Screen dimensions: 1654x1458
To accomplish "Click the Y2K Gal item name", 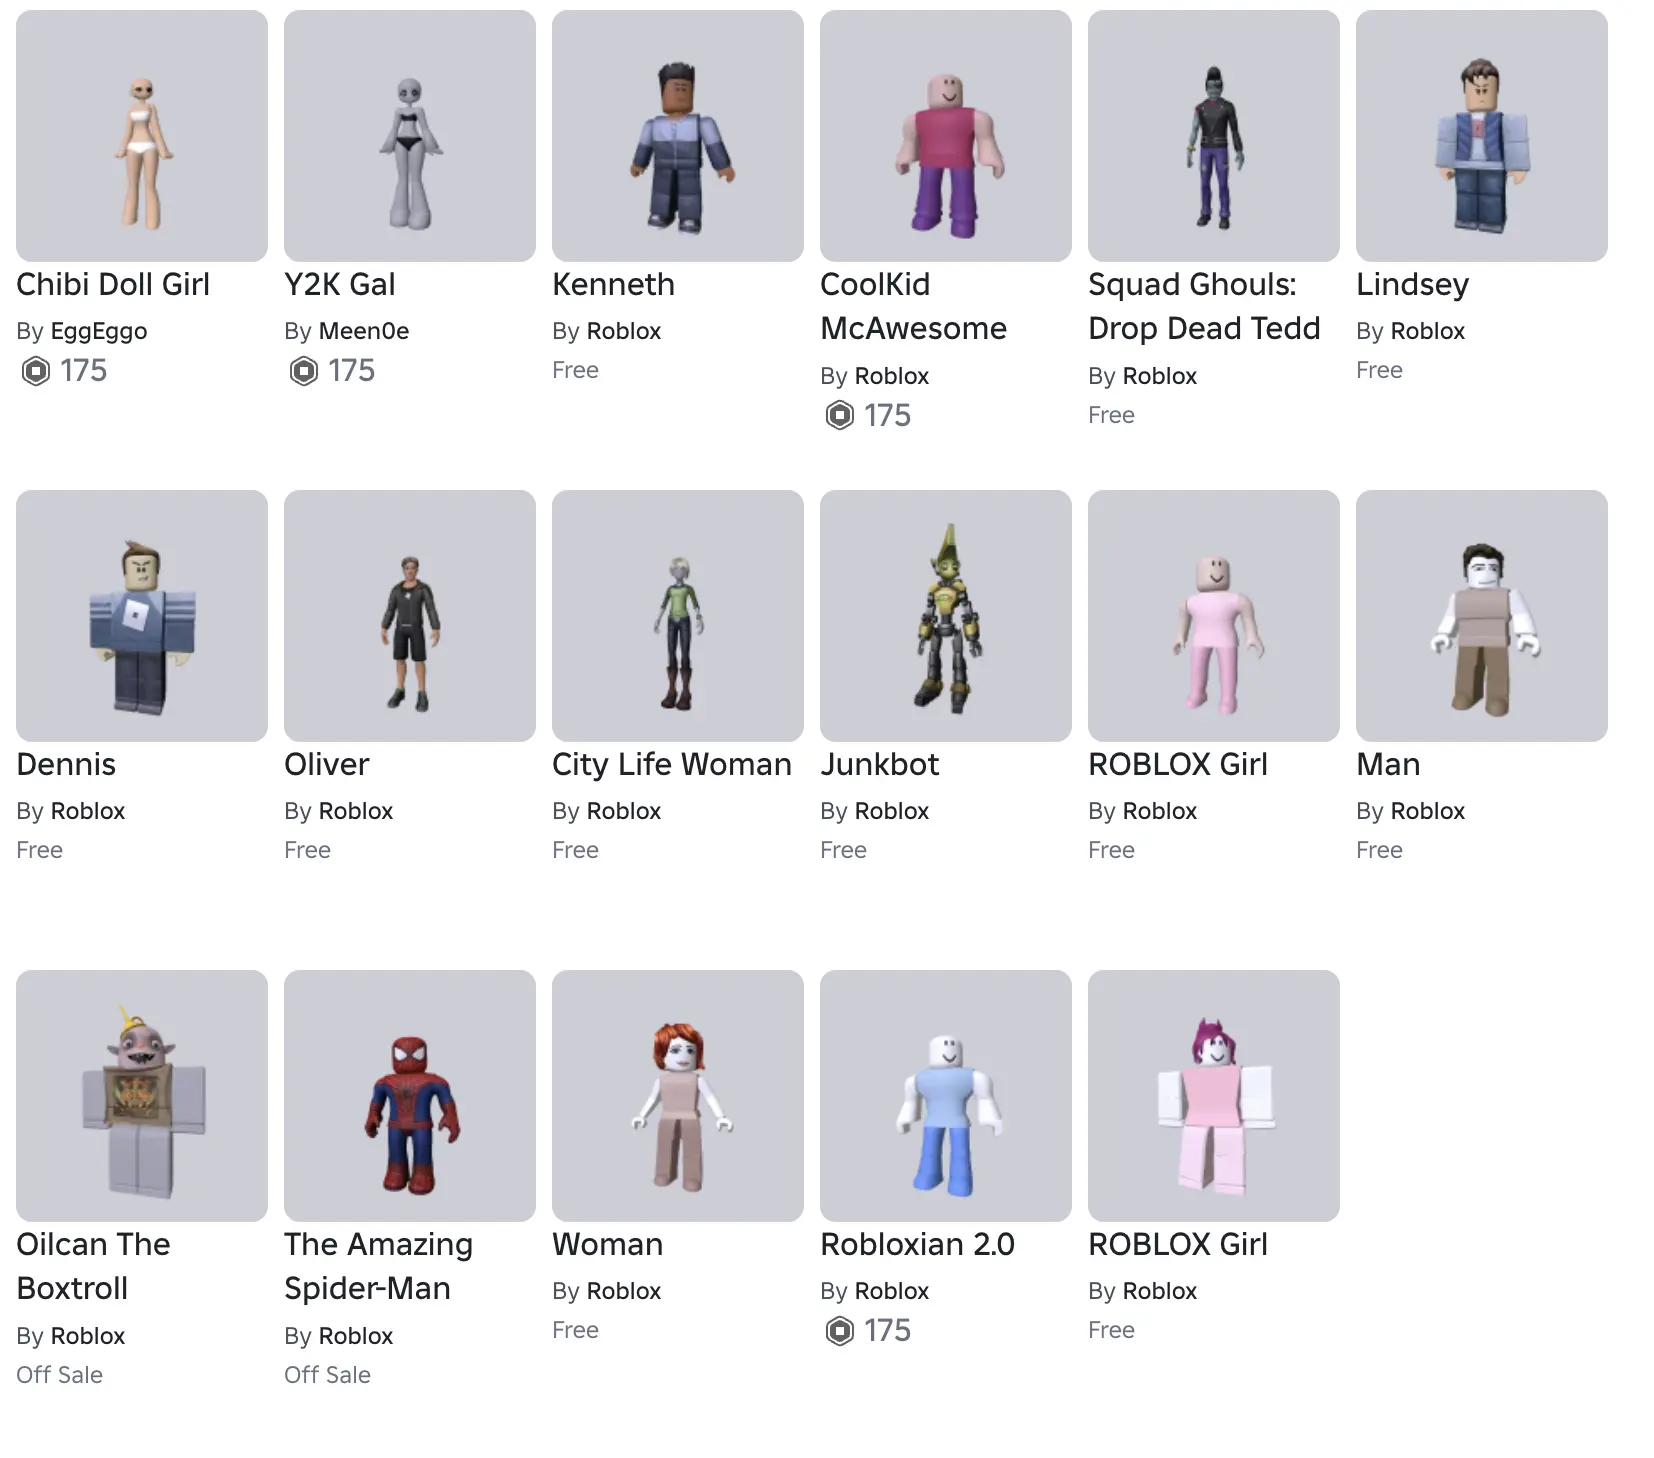I will 340,285.
